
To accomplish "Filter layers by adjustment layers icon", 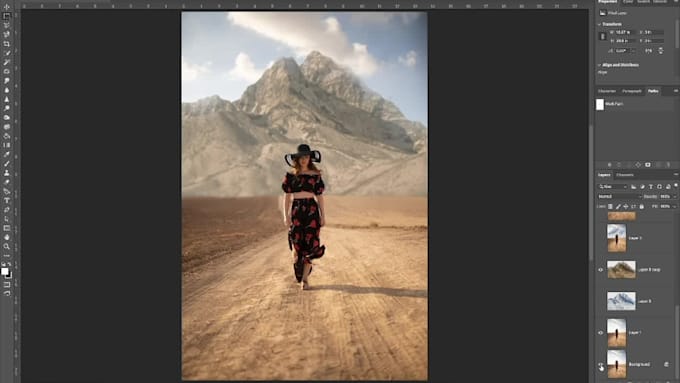I will point(642,187).
